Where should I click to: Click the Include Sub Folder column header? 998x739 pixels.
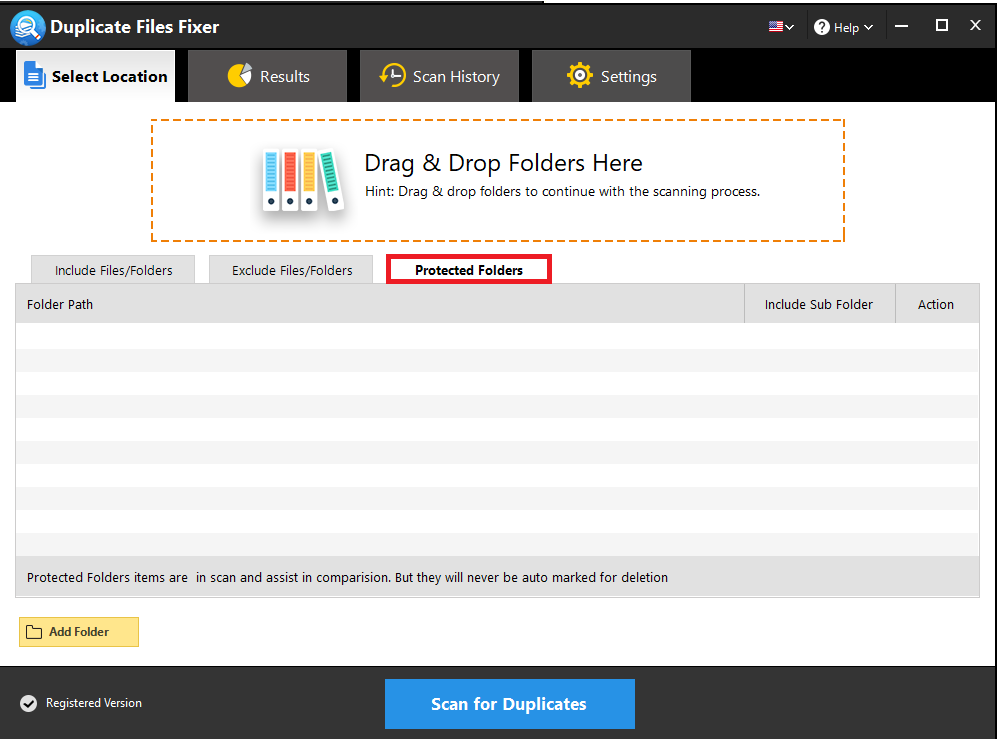pos(819,304)
